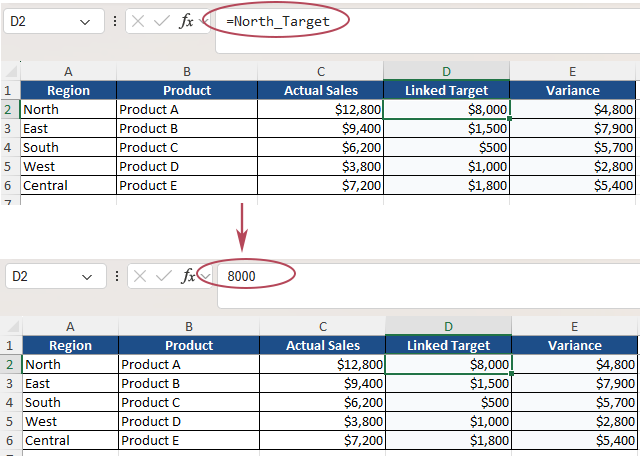Select $1,500 cell in top sheet
640x456 pixels.
click(447, 129)
